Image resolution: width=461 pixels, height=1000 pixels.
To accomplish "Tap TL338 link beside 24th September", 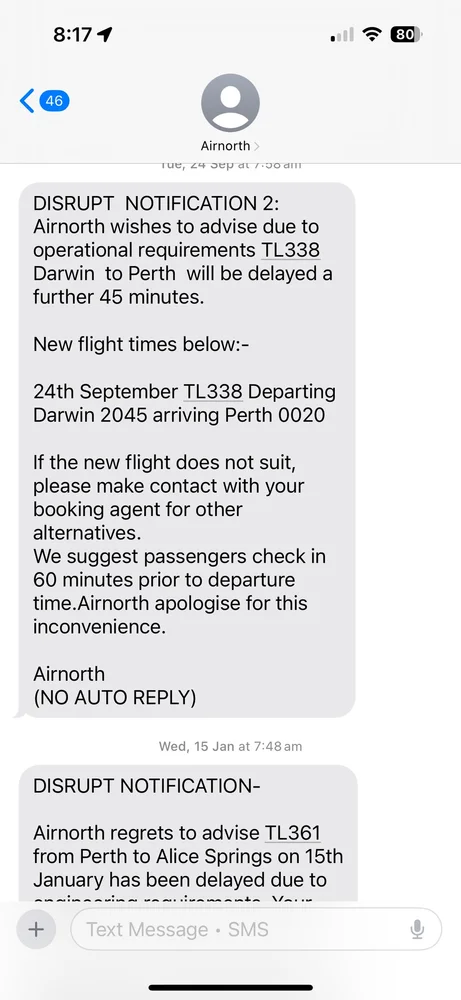I will tap(213, 392).
